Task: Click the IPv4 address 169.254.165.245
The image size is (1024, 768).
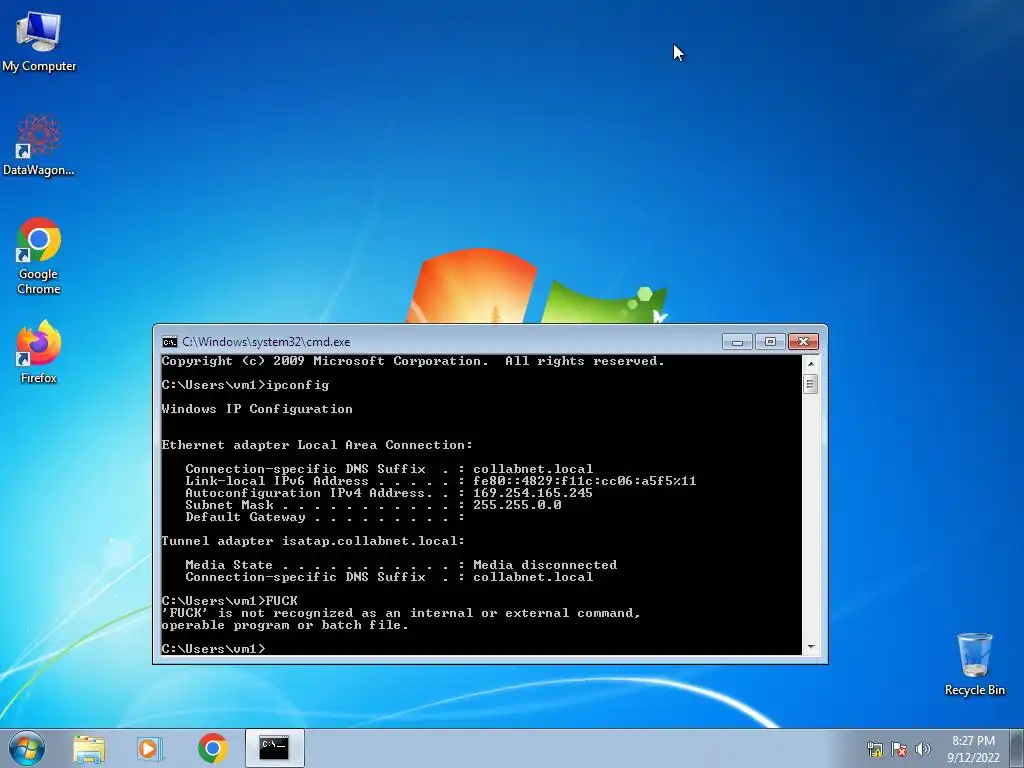Action: 533,493
